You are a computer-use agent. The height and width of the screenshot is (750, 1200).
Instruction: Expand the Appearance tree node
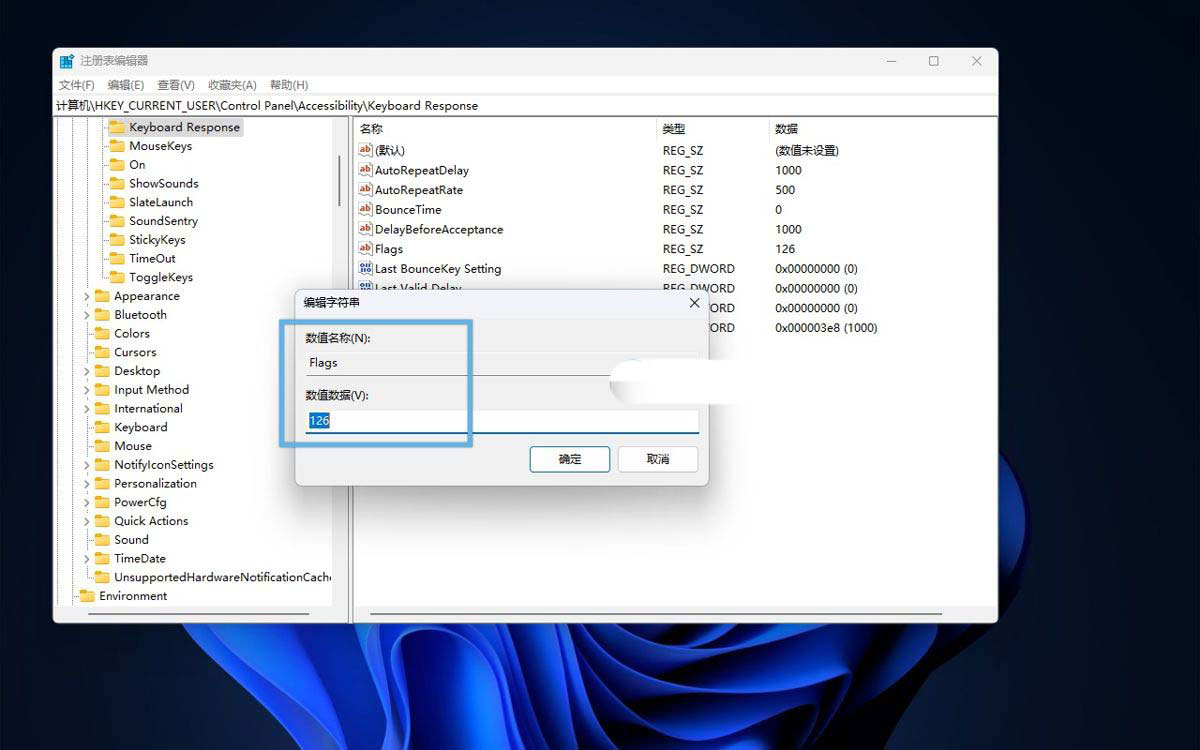87,295
